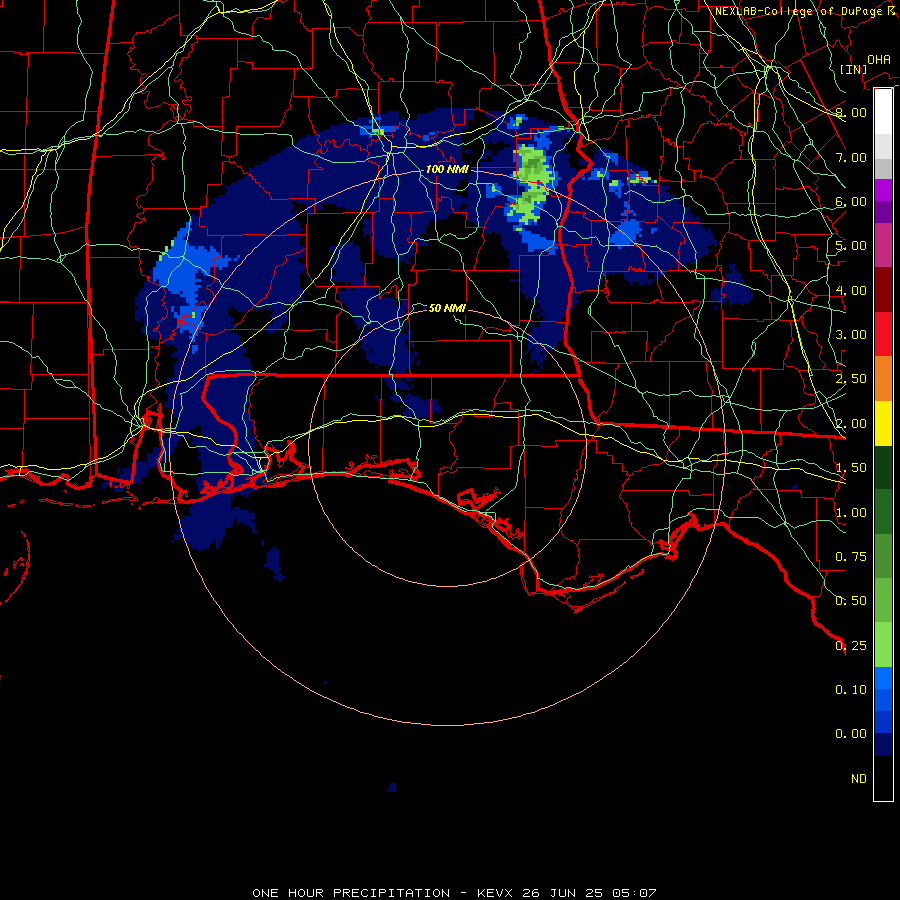This screenshot has width=900, height=900.
Task: Click the '0.10' legend value
Action: [851, 690]
